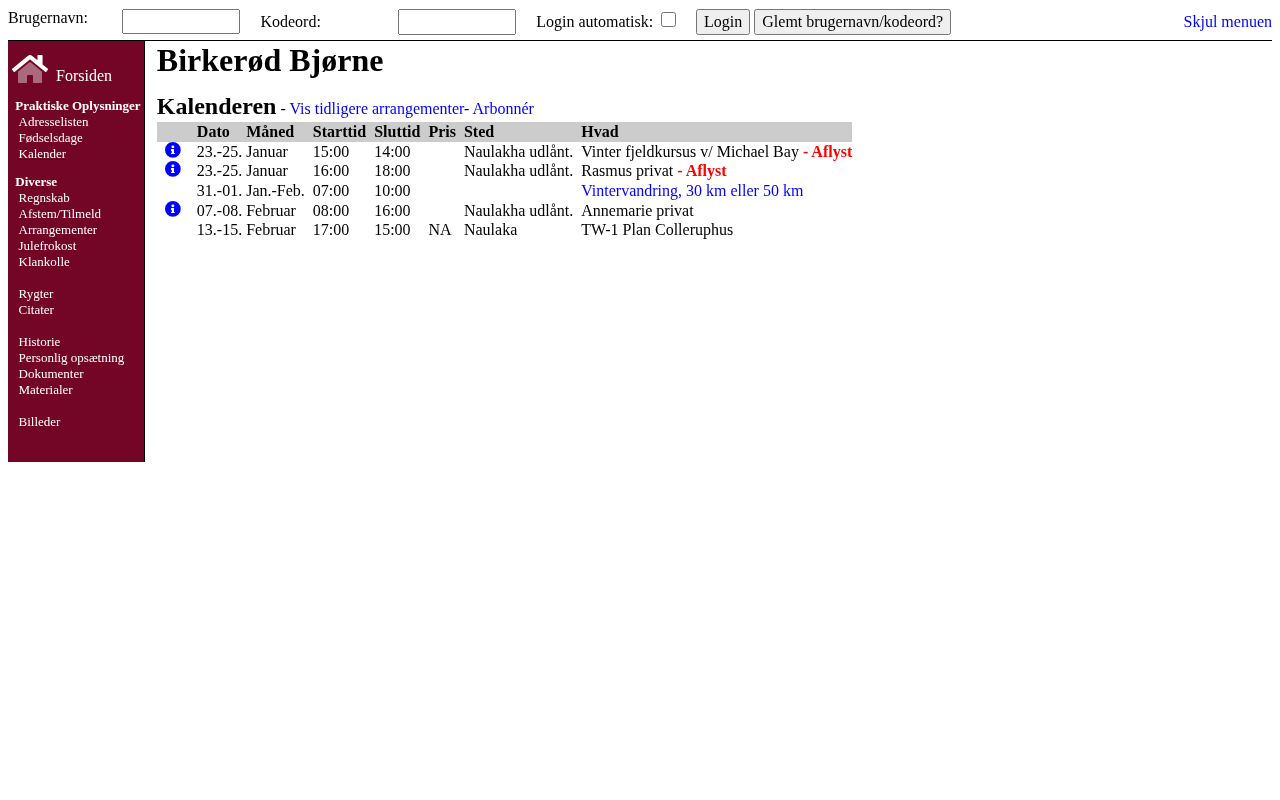The height and width of the screenshot is (800, 1280).
Task: Enable the Login automatisk checkbox
Action: (668, 19)
